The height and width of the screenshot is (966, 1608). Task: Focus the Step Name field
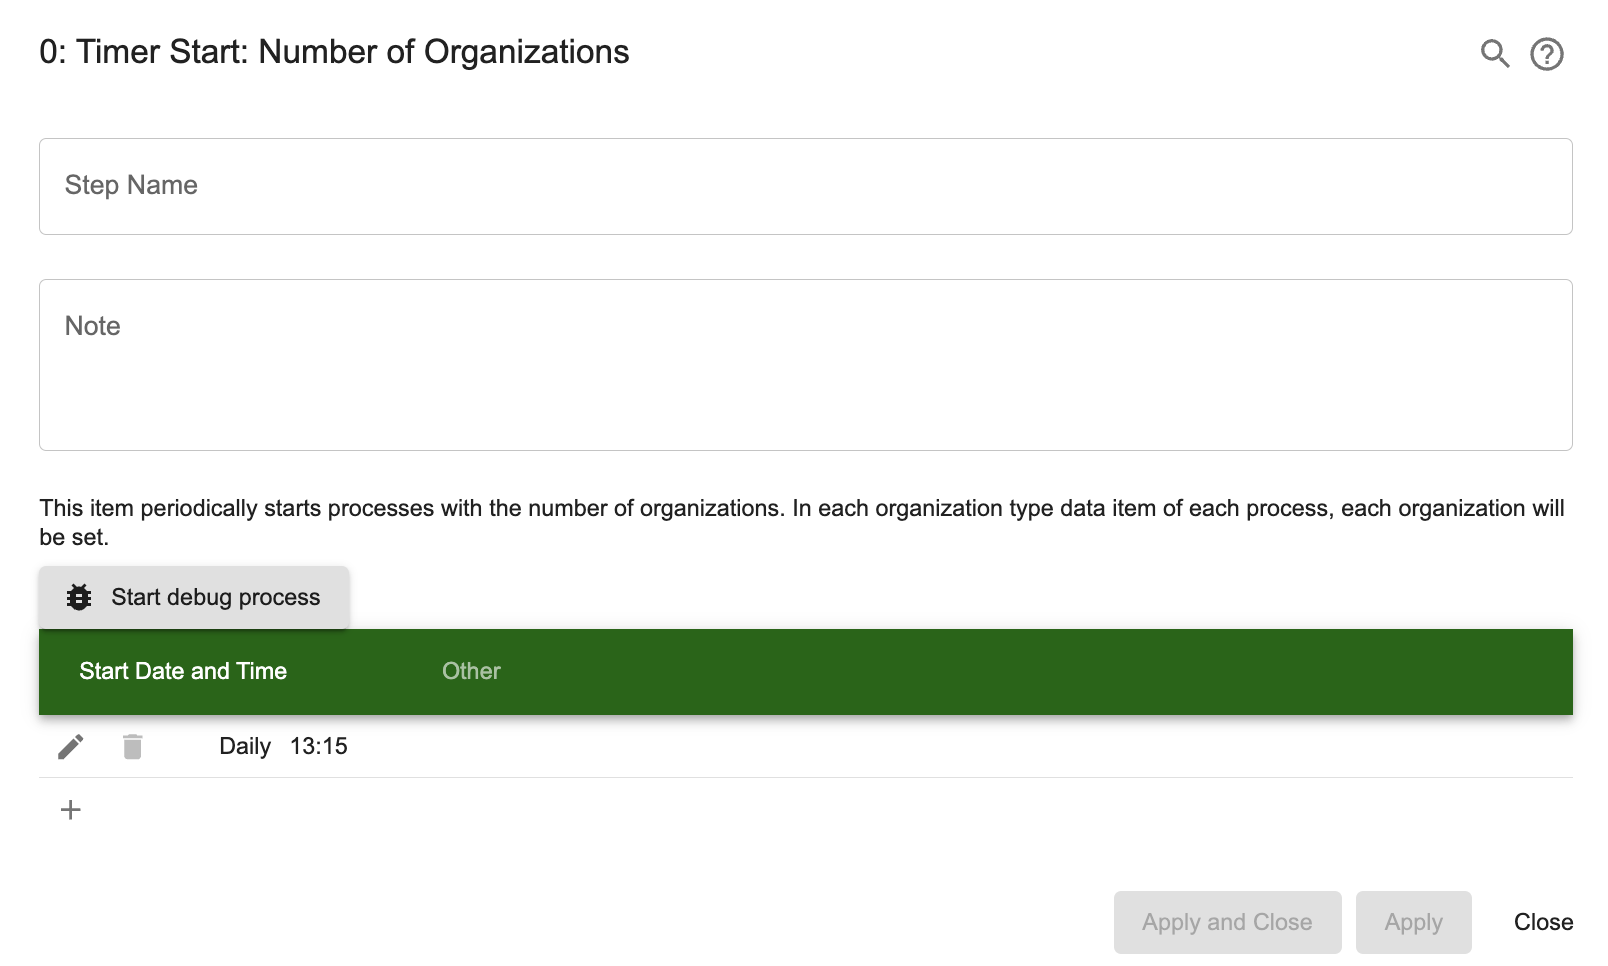pyautogui.click(x=805, y=187)
